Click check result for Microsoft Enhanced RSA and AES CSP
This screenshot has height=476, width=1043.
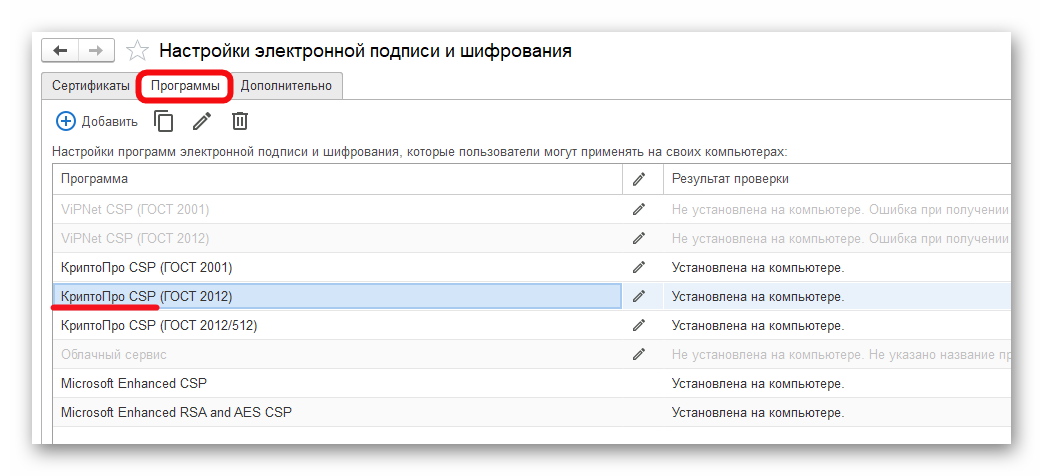click(837, 412)
